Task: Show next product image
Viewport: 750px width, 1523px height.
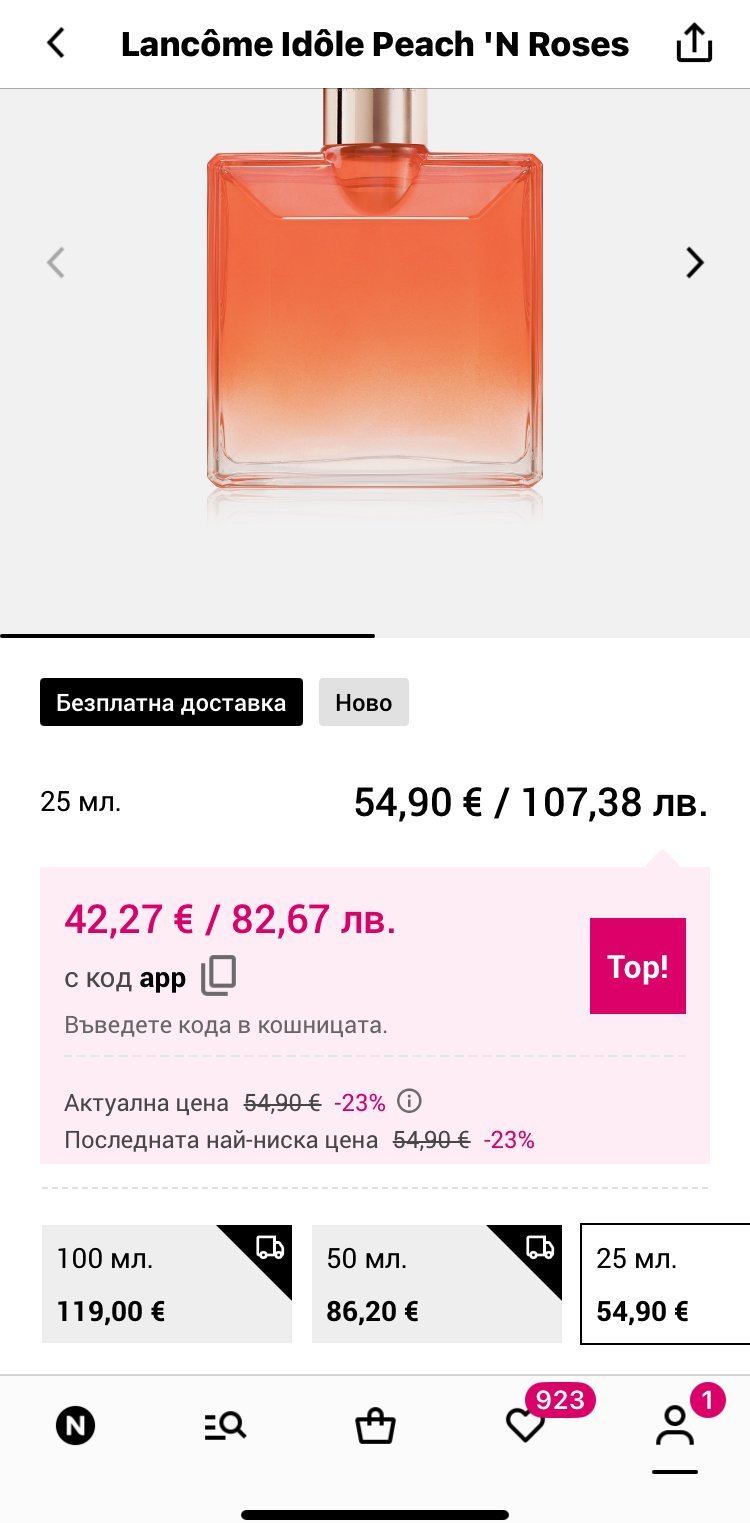Action: 694,262
